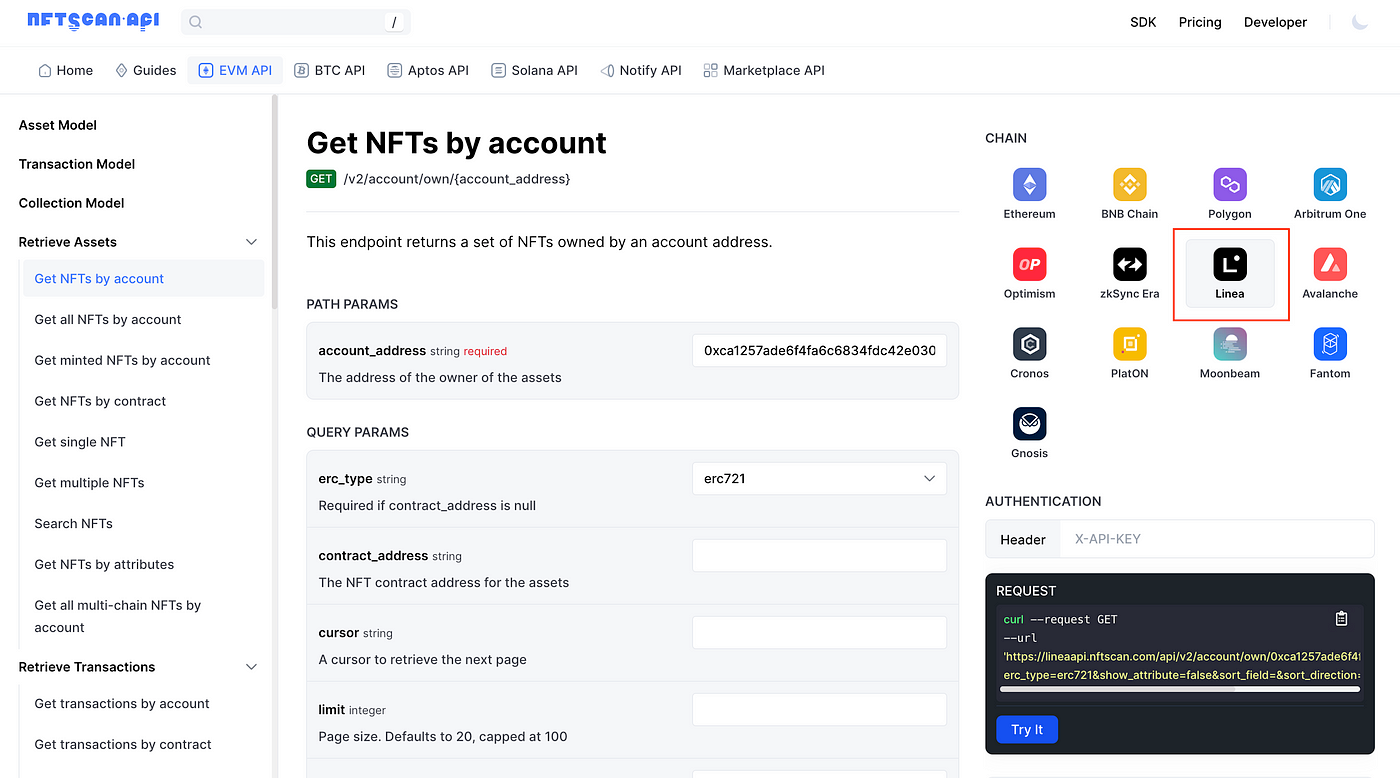Switch to the Solana API tab
Screen dimensions: 1400x778
point(534,70)
